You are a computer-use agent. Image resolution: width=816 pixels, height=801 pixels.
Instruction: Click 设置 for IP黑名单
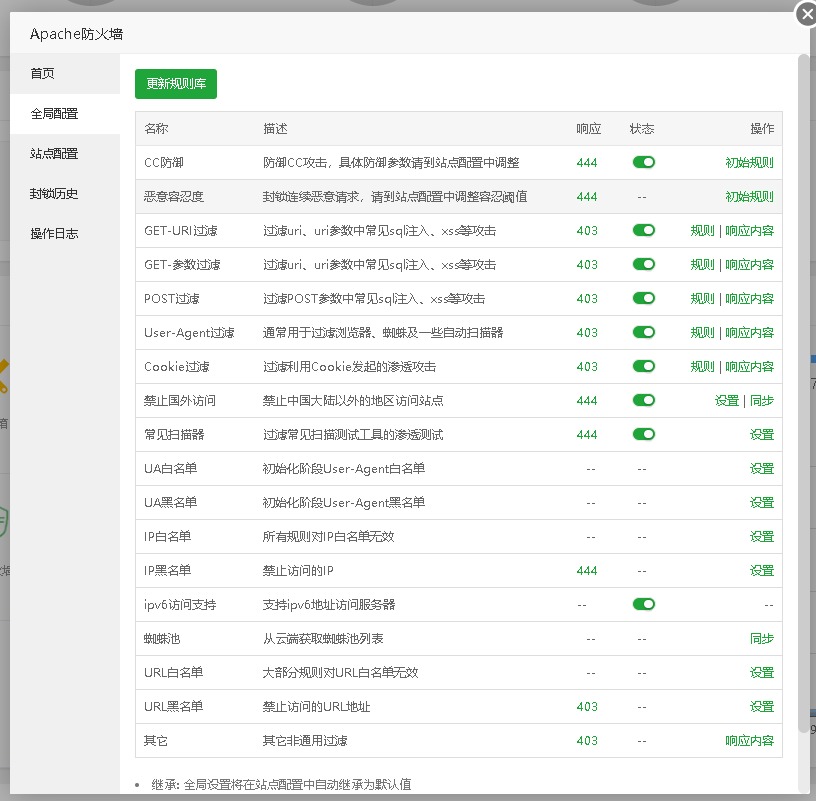(x=762, y=571)
